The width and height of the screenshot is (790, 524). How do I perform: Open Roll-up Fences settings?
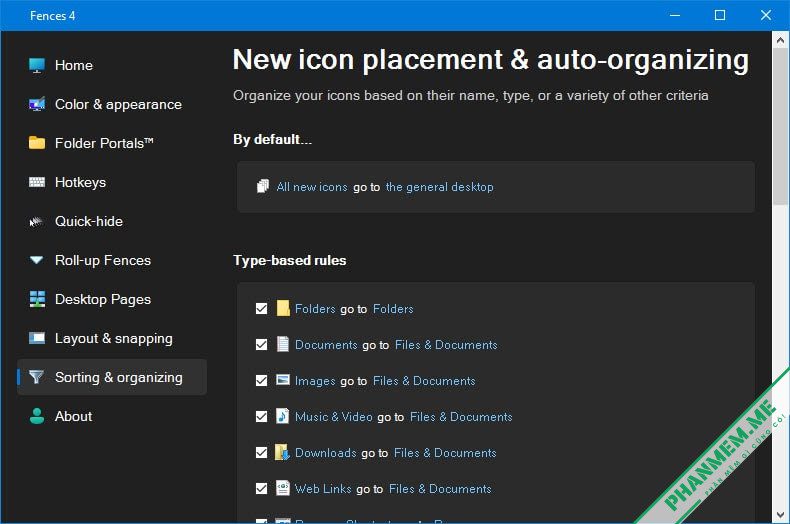tap(112, 260)
